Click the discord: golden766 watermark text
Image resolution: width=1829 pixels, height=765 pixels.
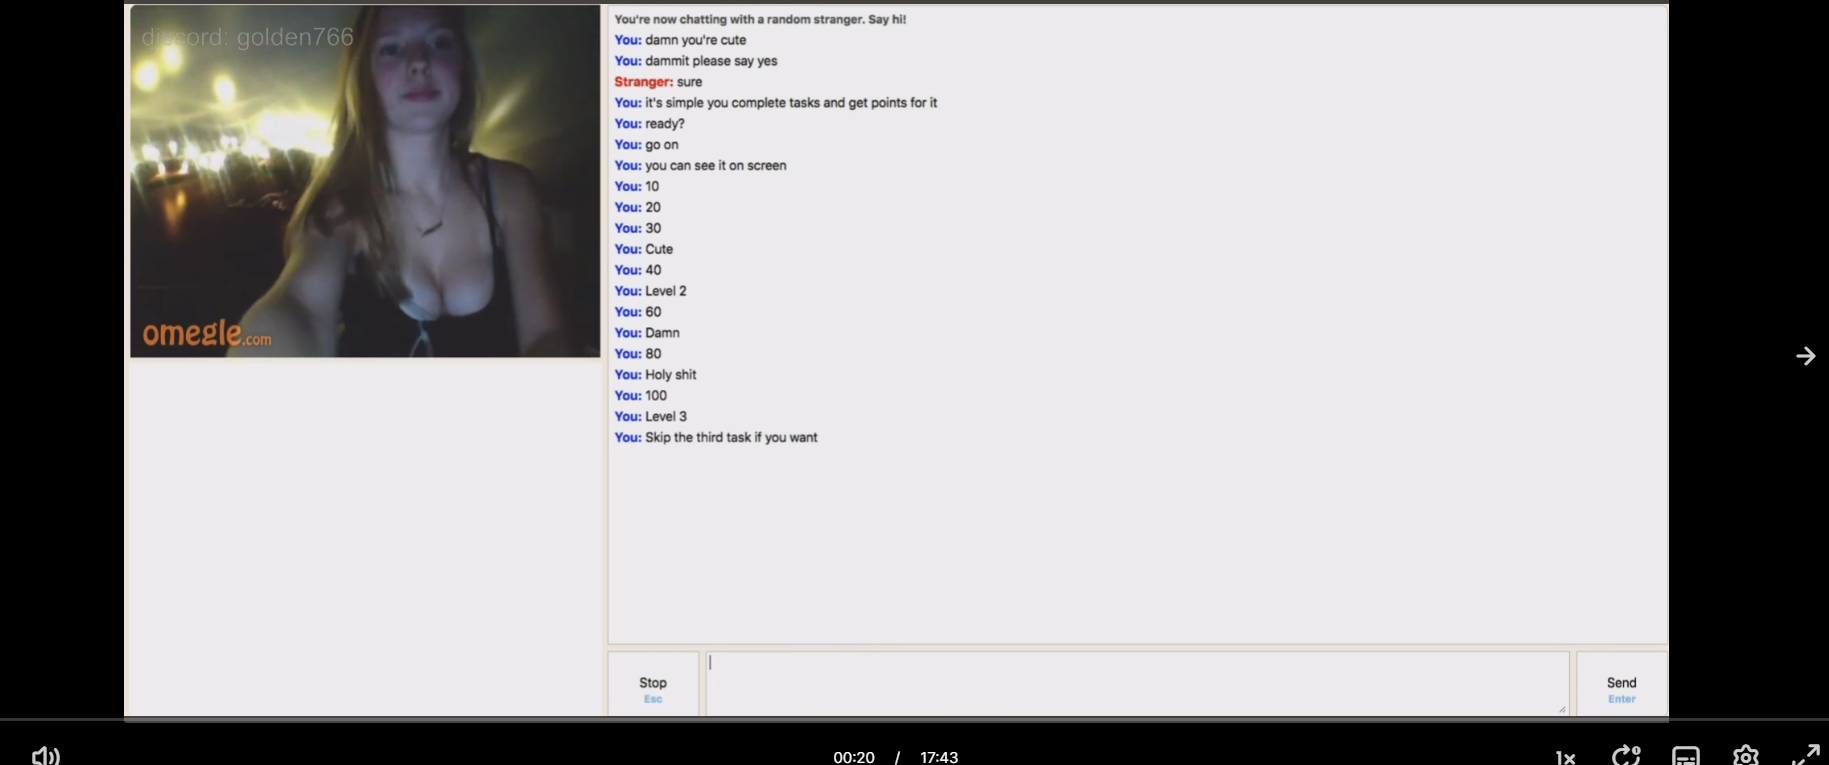[x=248, y=37]
